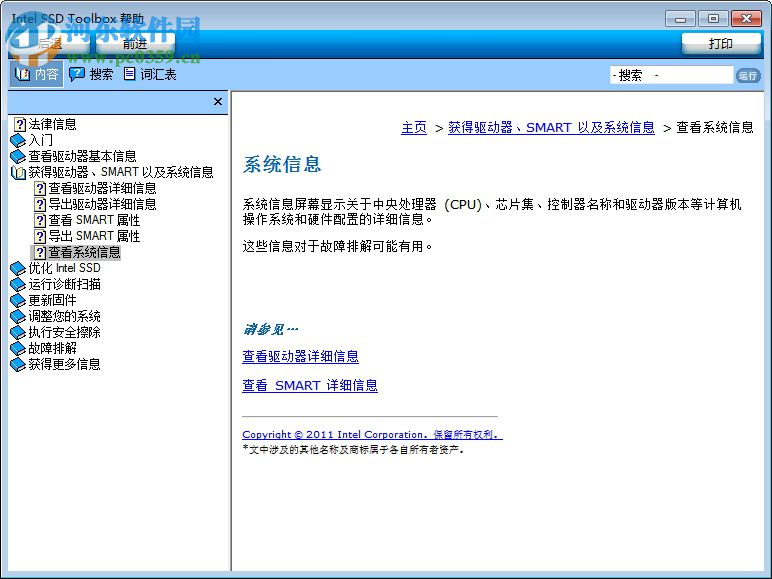Viewport: 772px width, 579px height.
Task: Follow the 主页 breadcrumb link
Action: click(x=414, y=128)
